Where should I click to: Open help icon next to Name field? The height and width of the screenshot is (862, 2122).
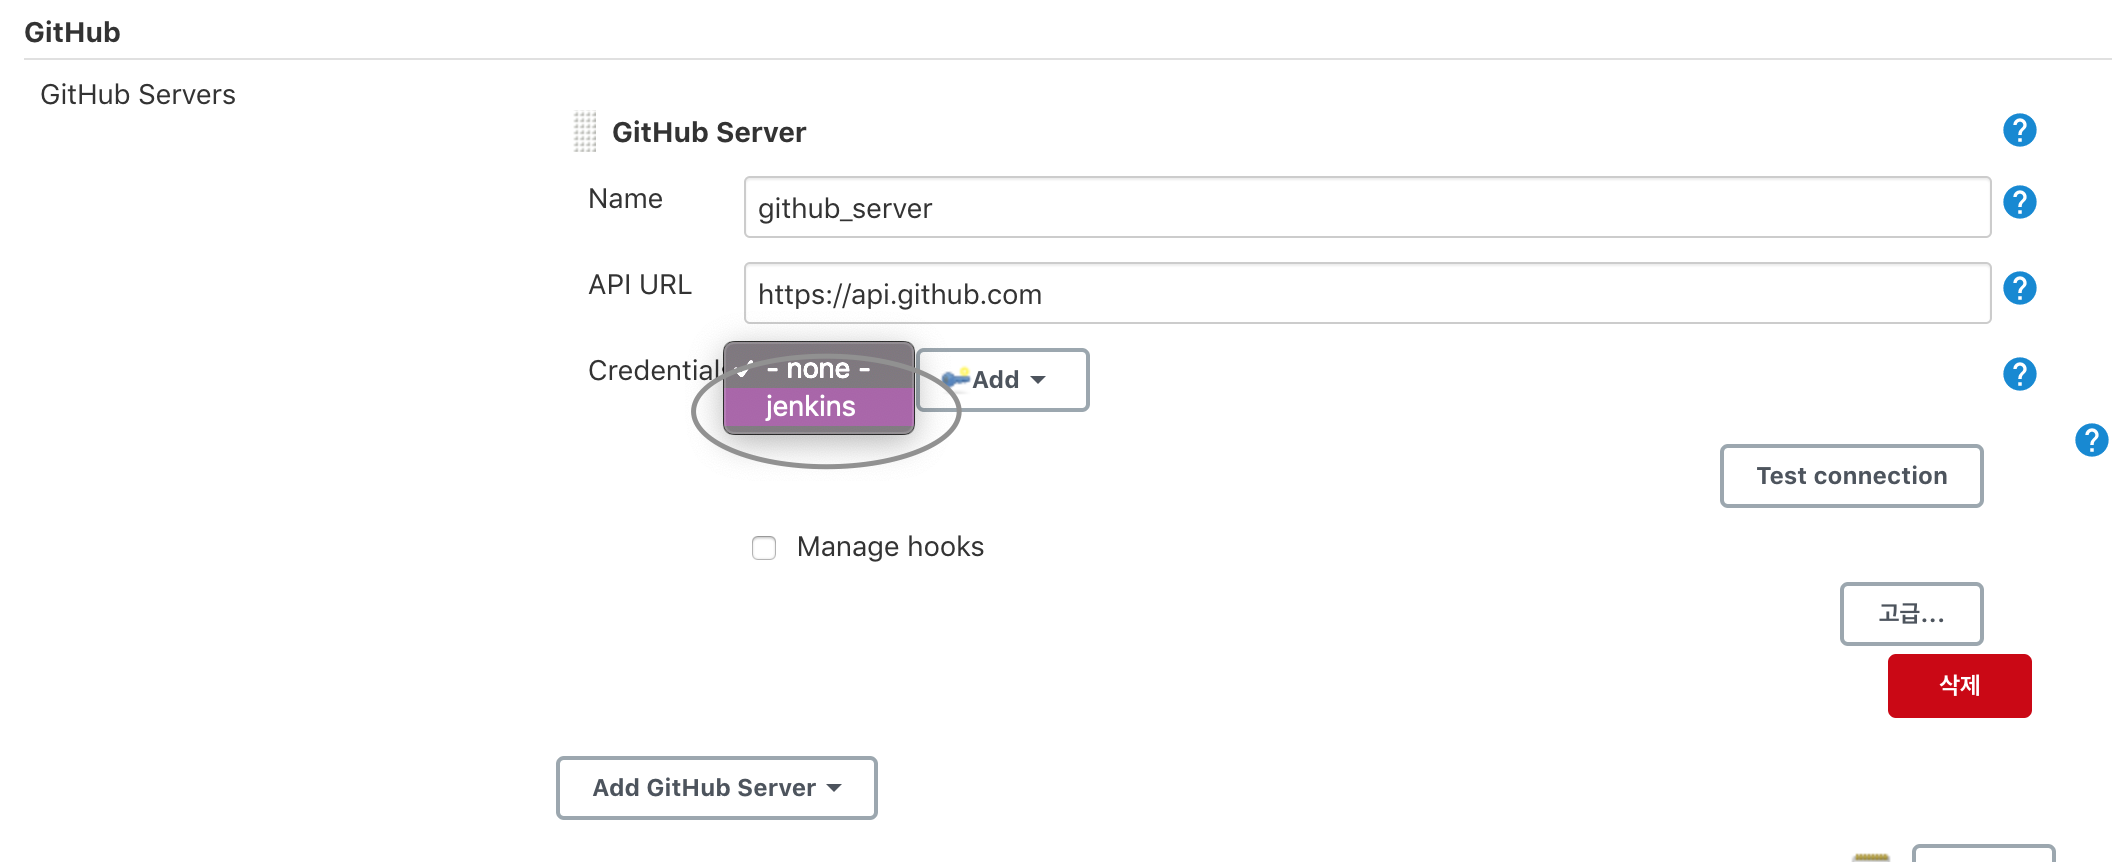click(x=2019, y=202)
